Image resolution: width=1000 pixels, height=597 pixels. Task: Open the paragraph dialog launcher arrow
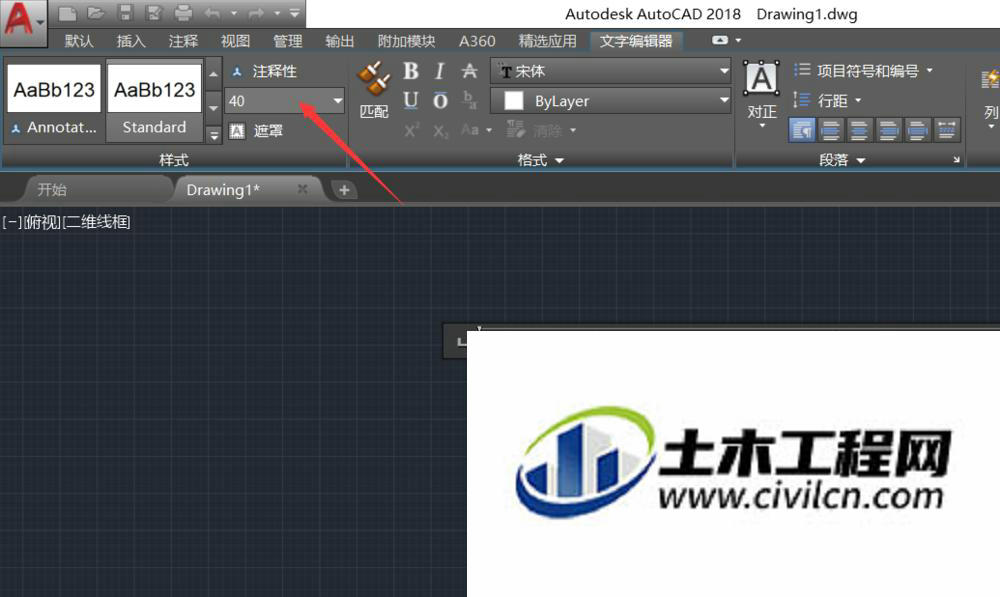pyautogui.click(x=956, y=159)
